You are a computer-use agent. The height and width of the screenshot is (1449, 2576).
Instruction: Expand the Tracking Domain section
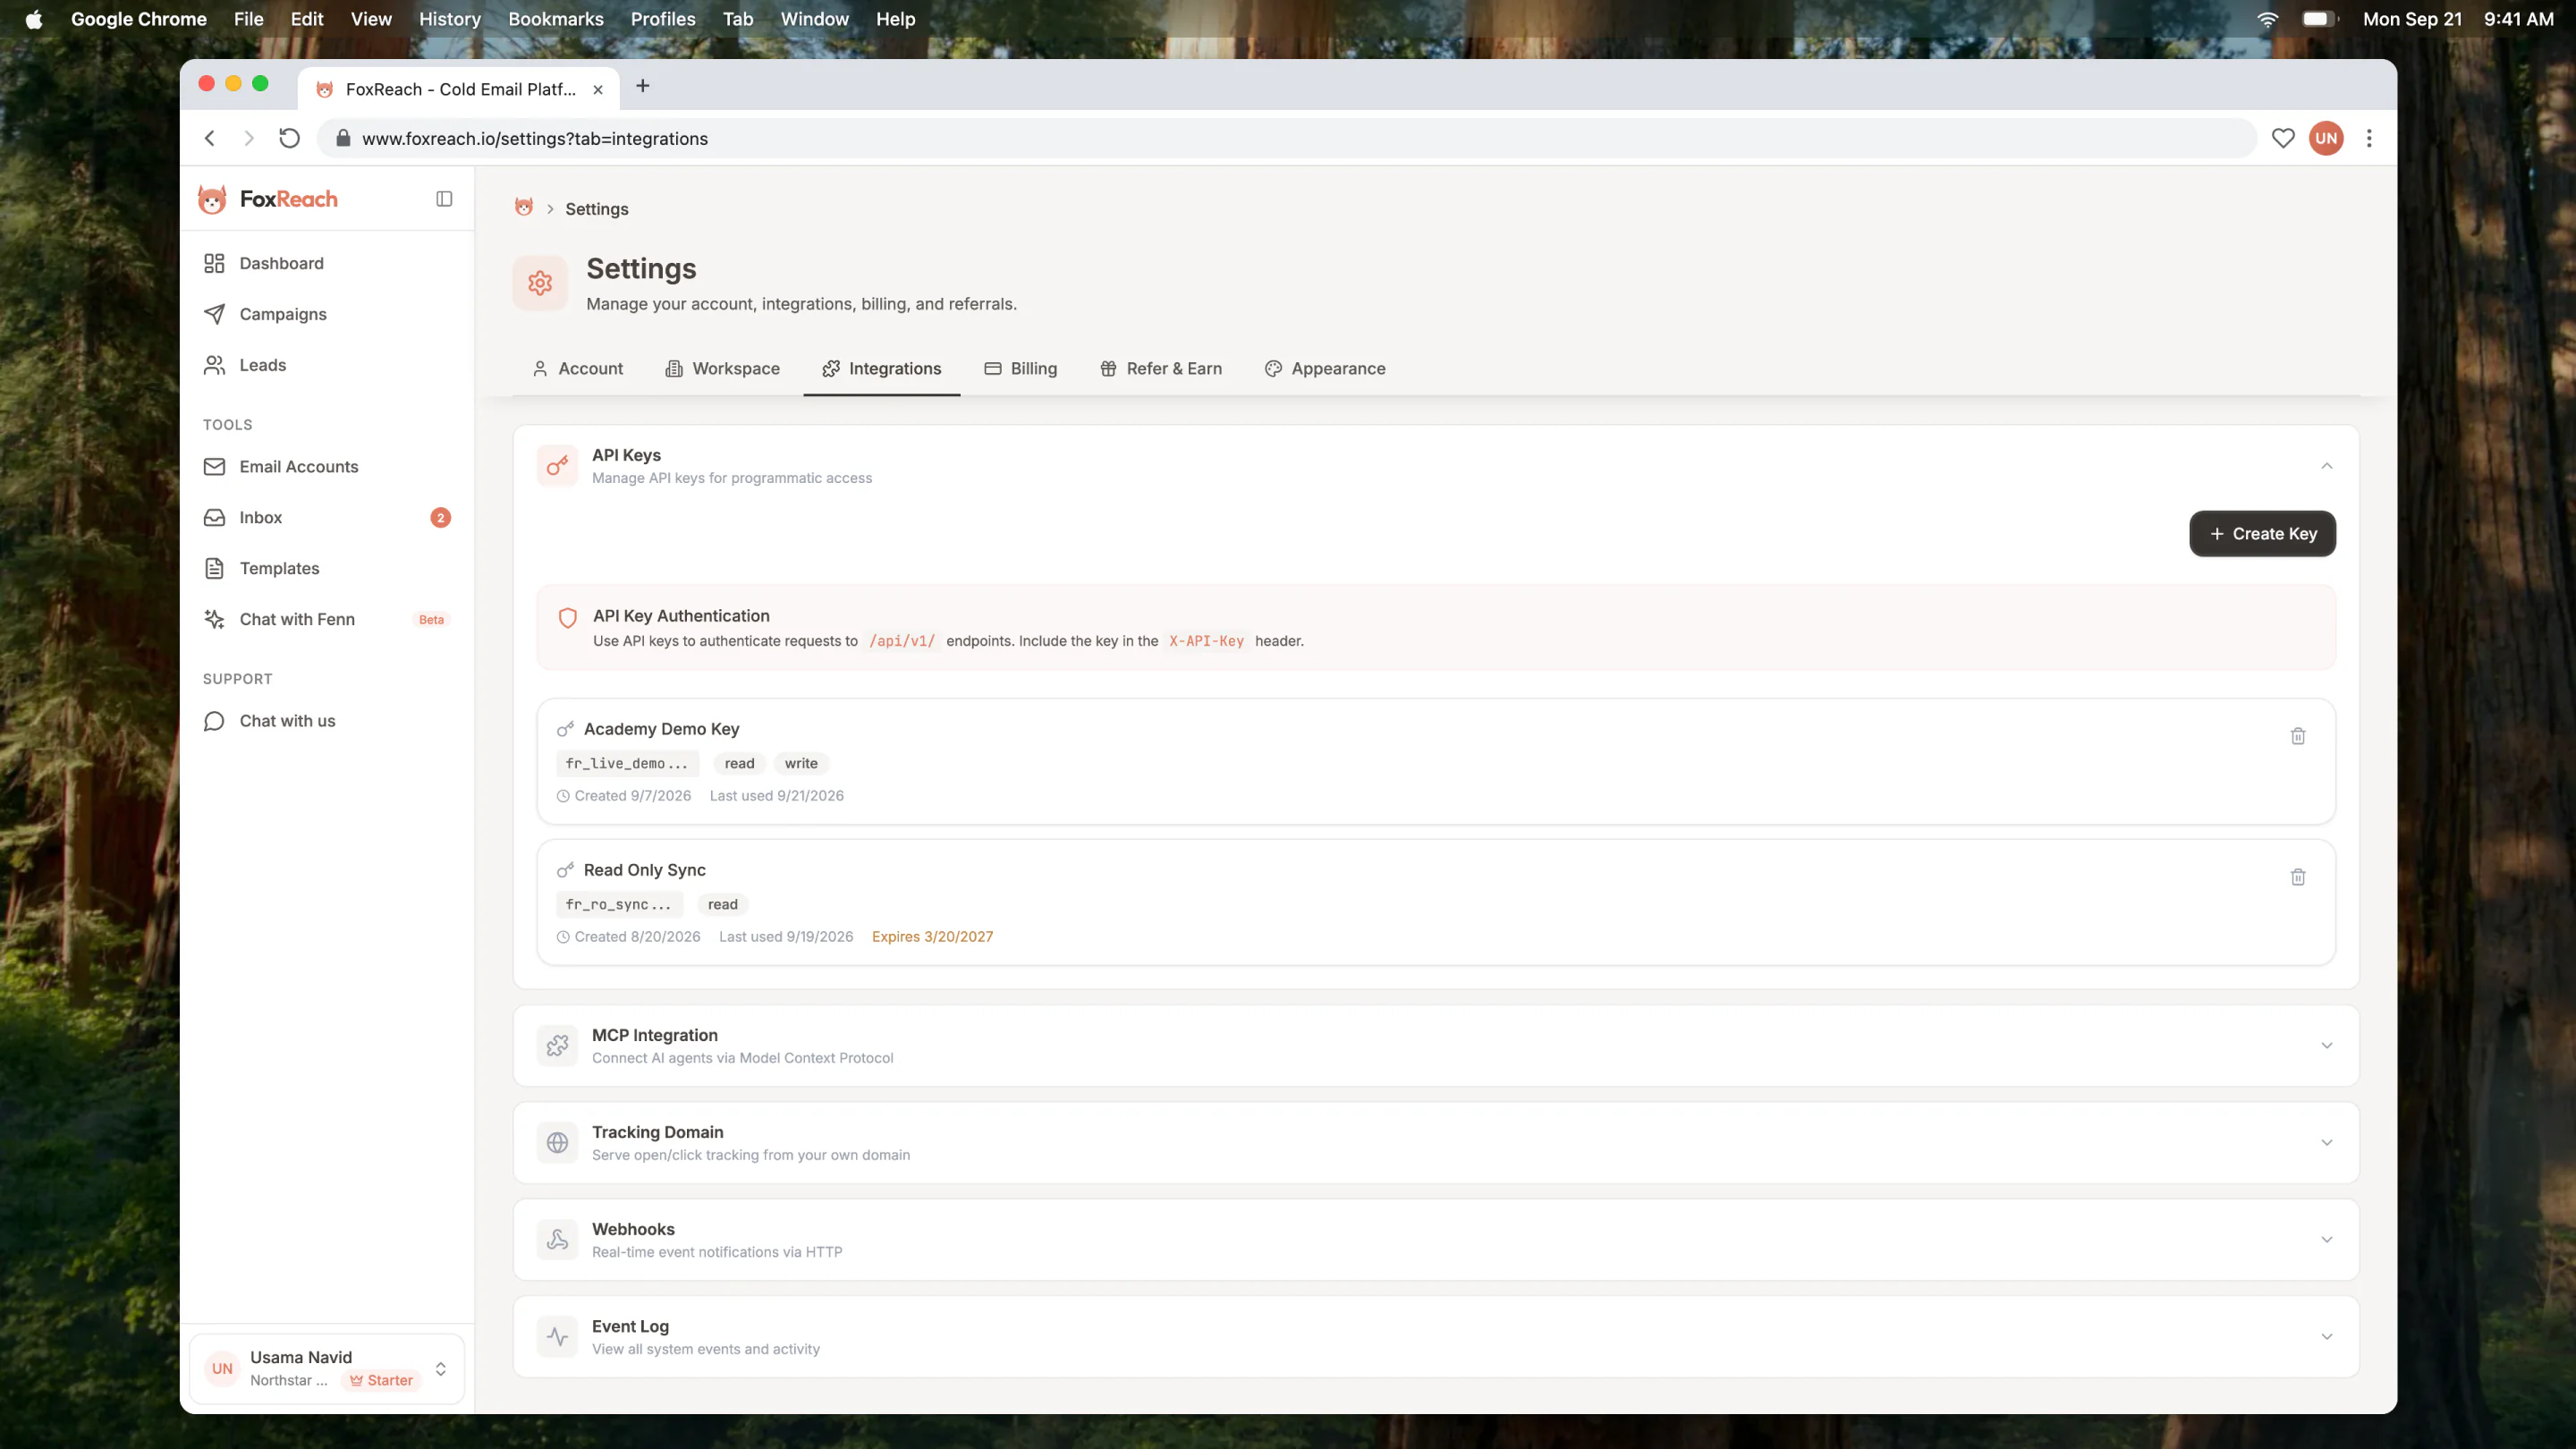pos(2326,1143)
